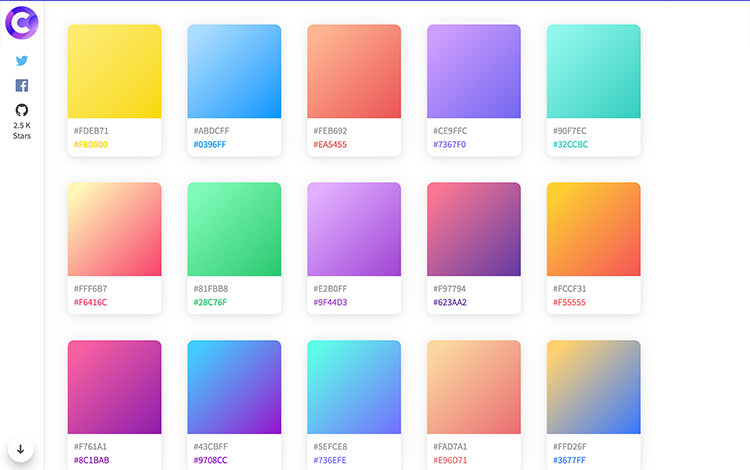The height and width of the screenshot is (470, 750).
Task: Click the #EA5455 hex color label
Action: pos(330,144)
